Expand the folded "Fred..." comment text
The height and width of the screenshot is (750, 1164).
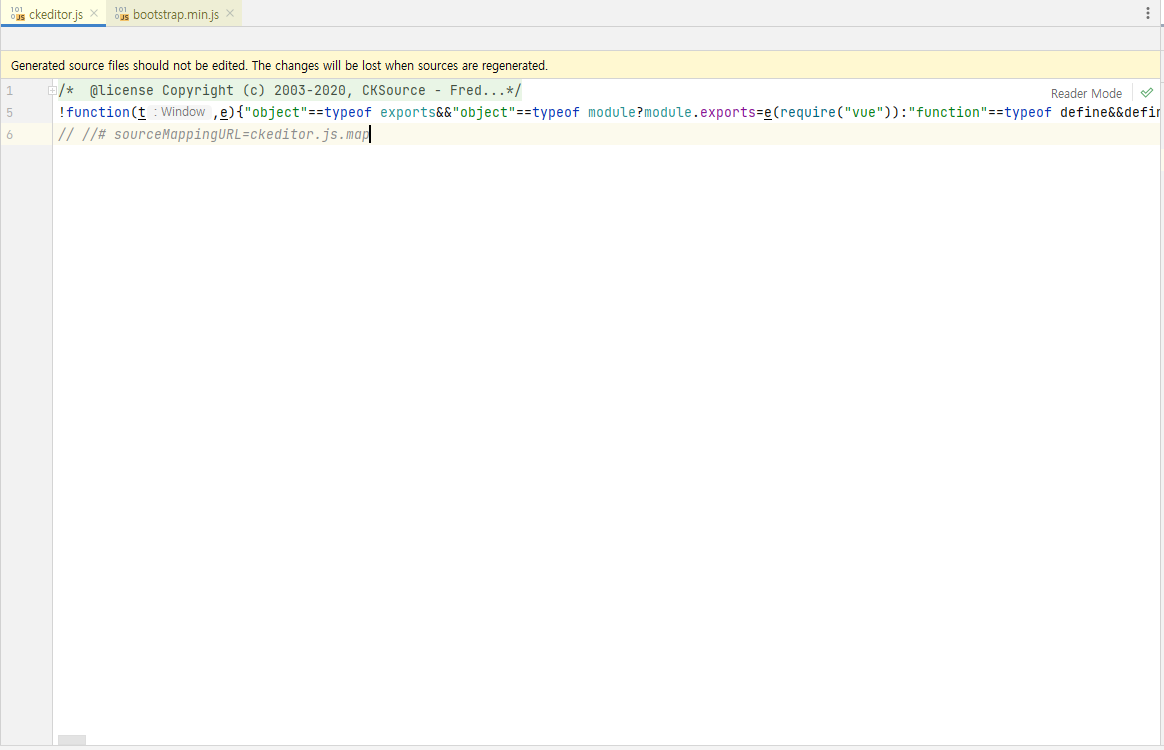(484, 91)
